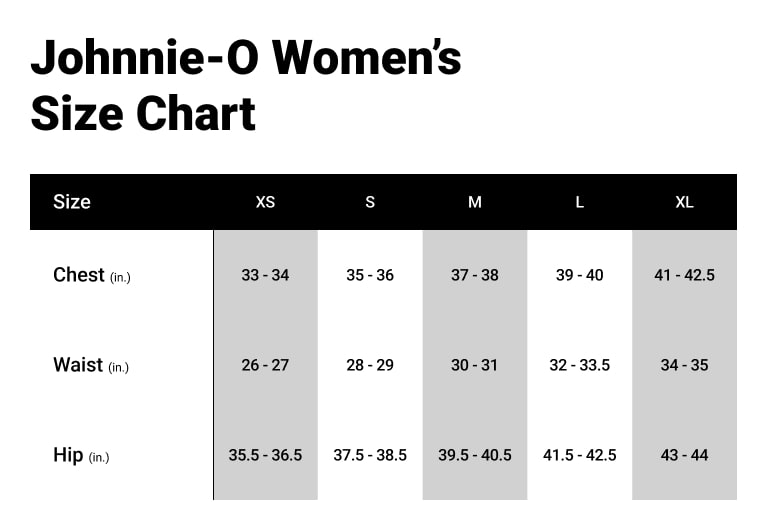This screenshot has width=767, height=530.
Task: Select the small waist value 28 - 29
Action: (370, 365)
